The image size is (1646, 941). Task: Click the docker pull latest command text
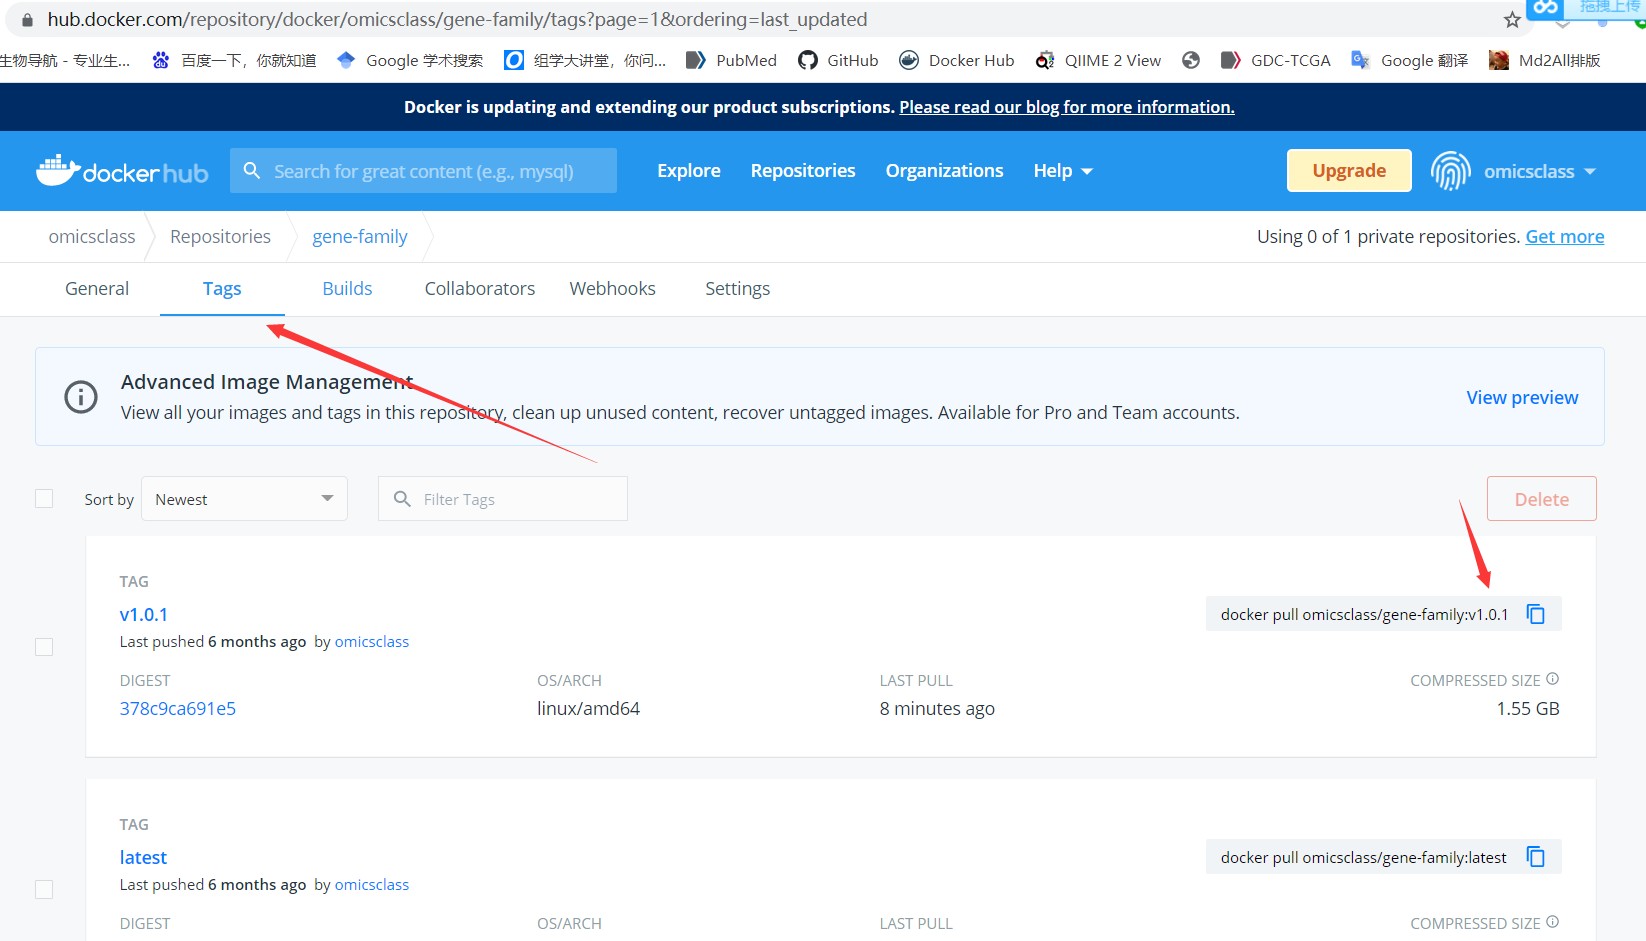click(x=1363, y=857)
